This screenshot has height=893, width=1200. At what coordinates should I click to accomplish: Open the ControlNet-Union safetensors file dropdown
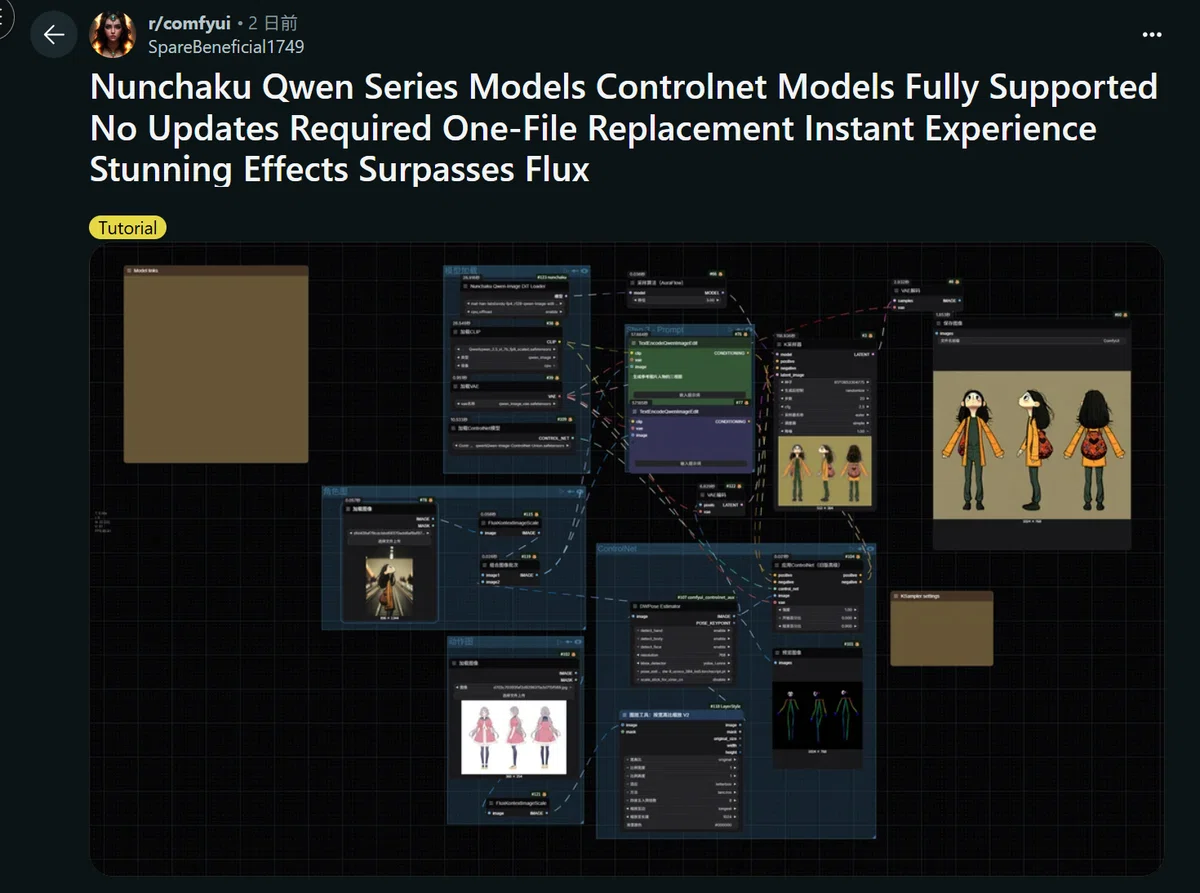(x=511, y=446)
